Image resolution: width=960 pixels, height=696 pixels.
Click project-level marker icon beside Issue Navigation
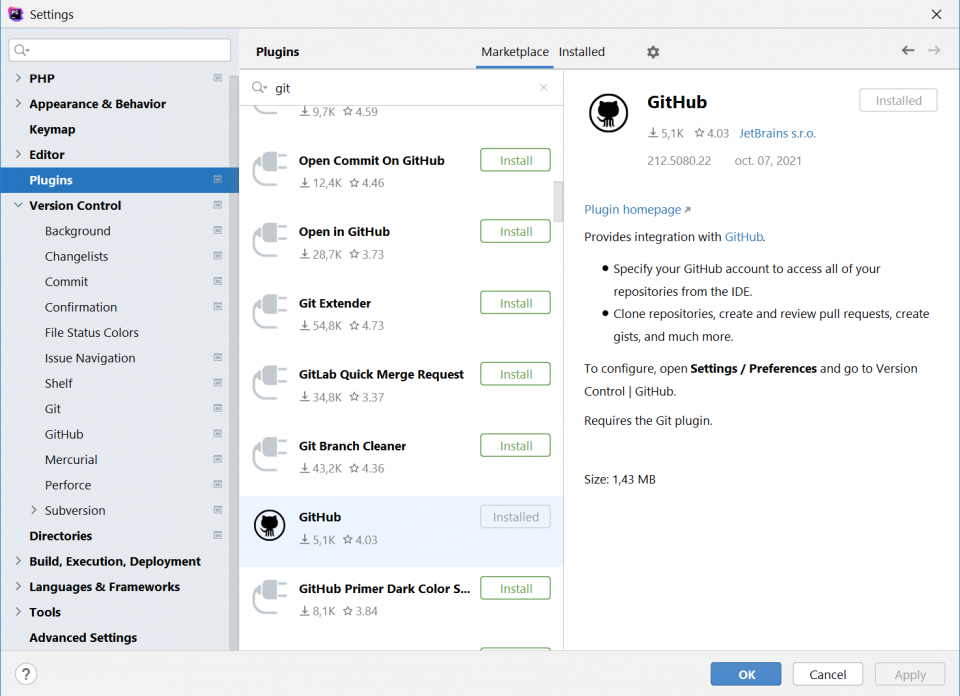pos(217,357)
